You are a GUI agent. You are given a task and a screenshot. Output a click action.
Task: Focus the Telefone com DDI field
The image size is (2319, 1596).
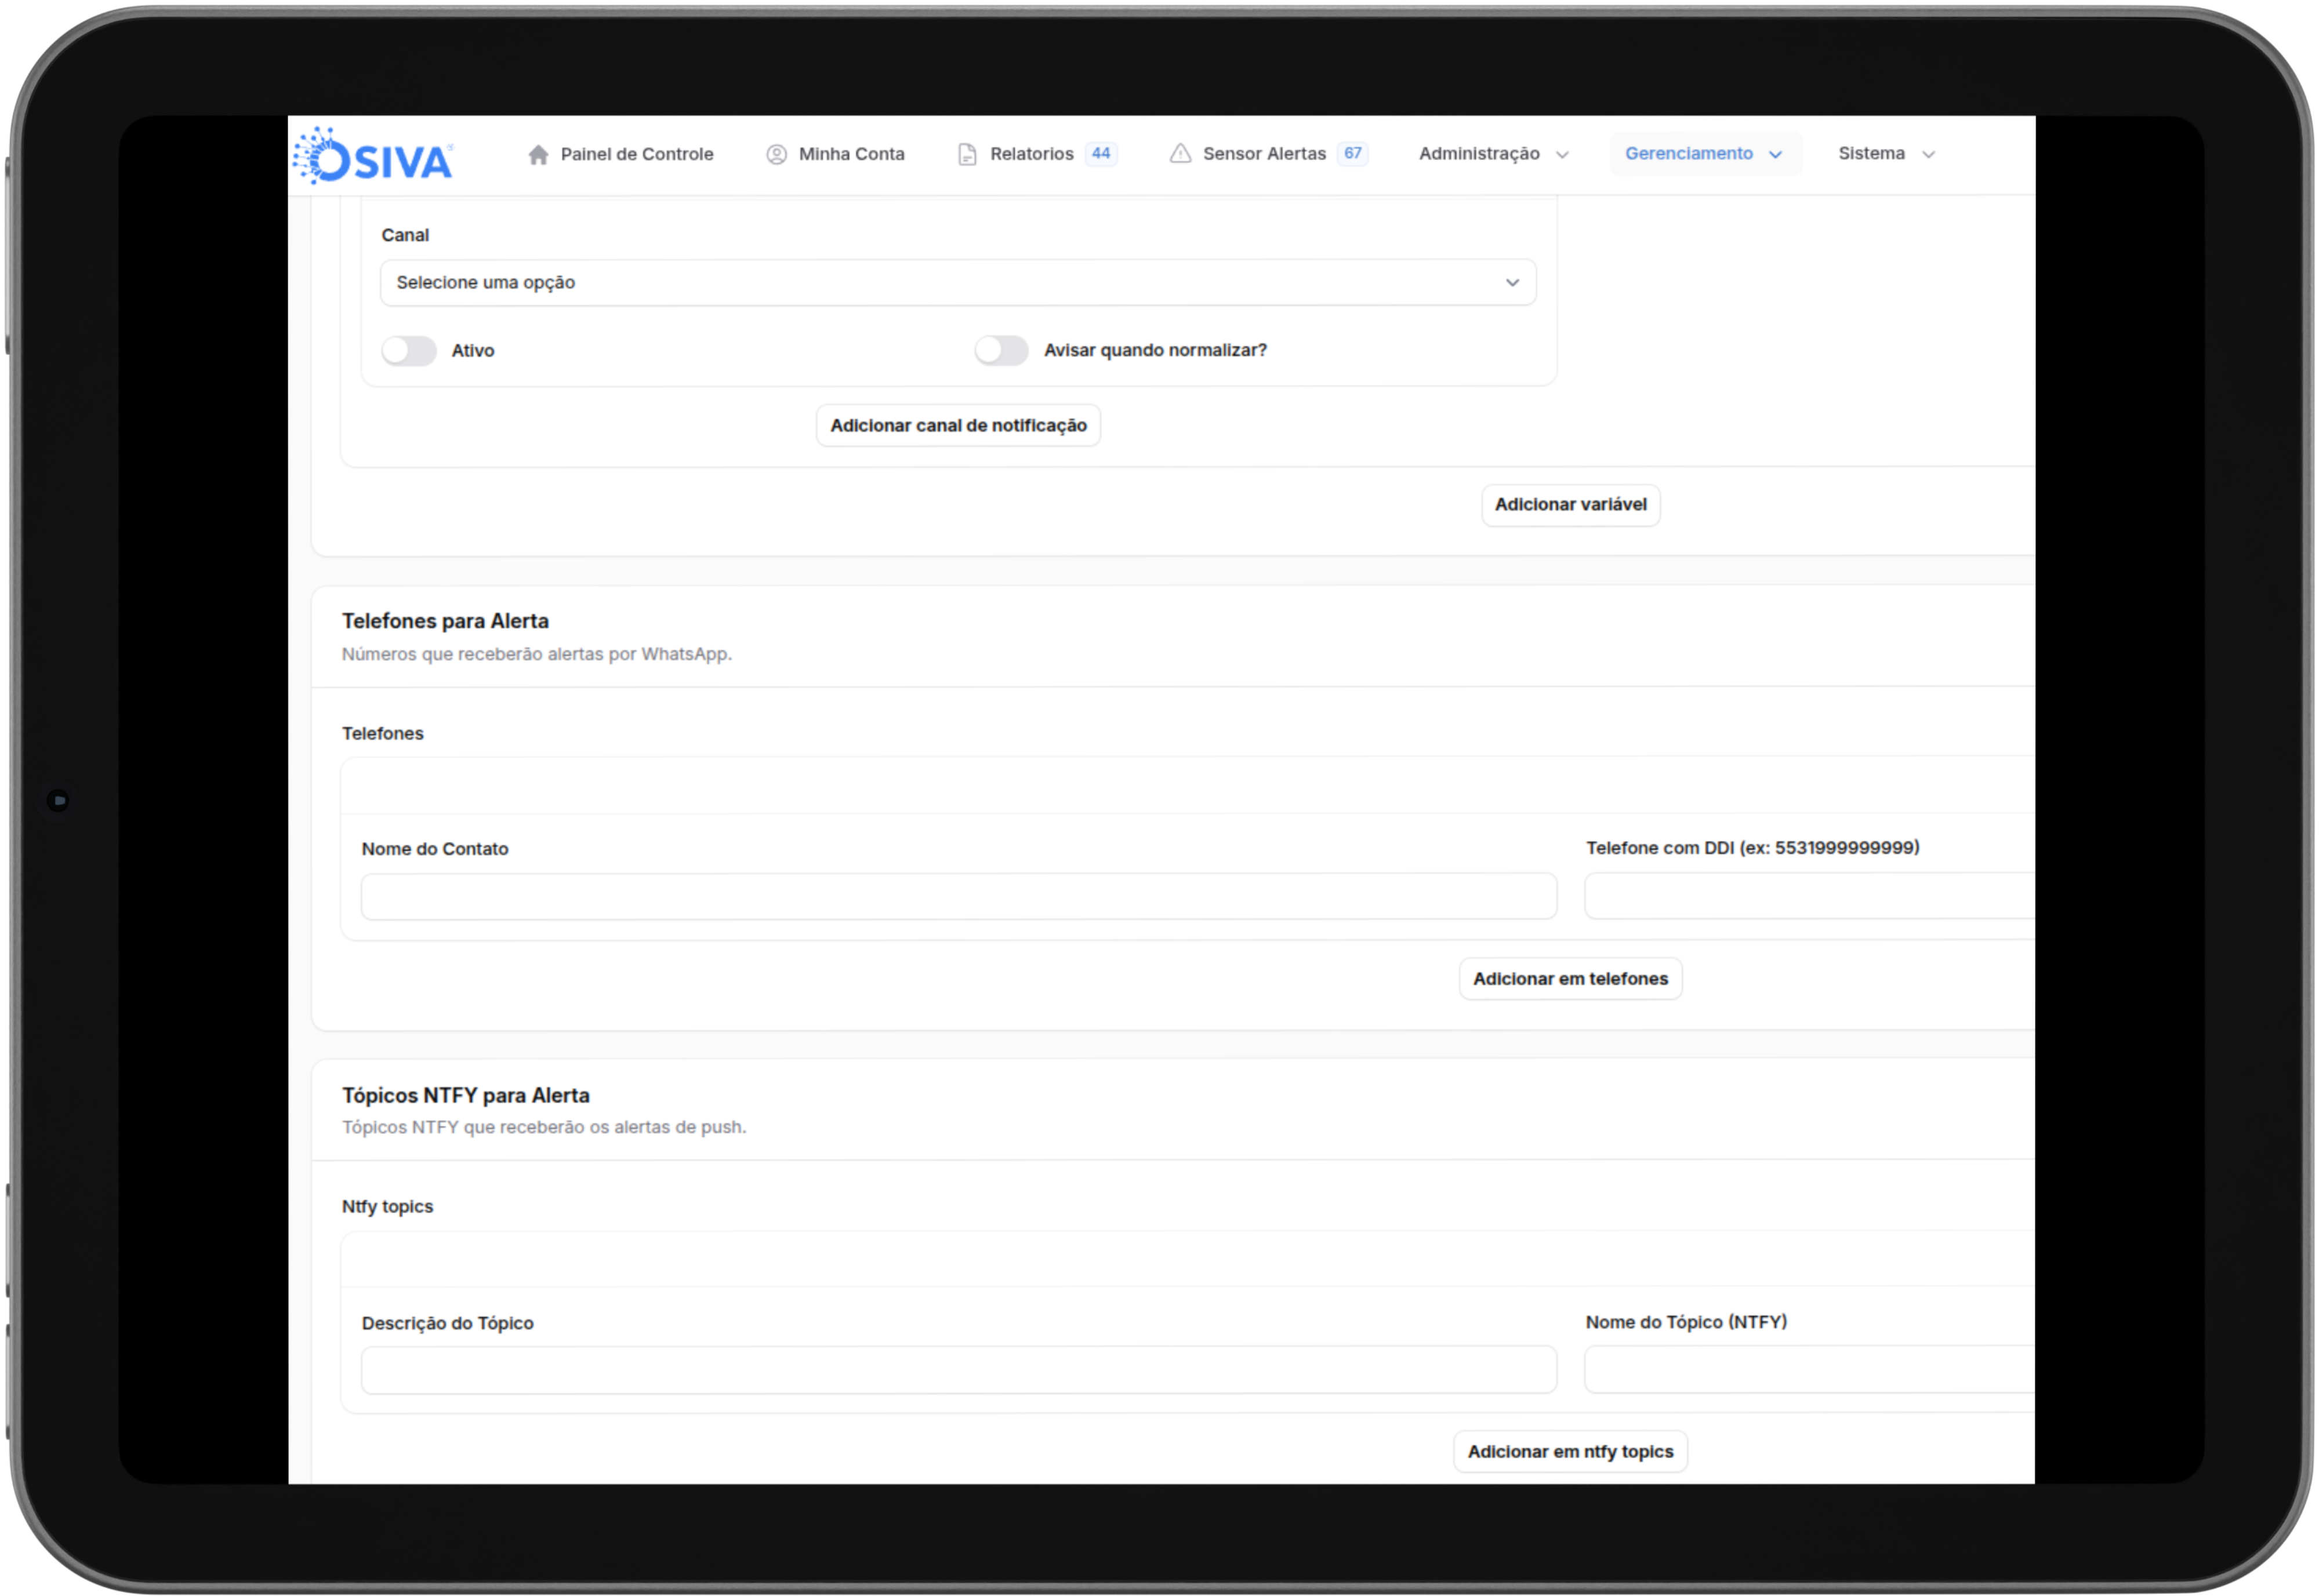click(x=1809, y=896)
